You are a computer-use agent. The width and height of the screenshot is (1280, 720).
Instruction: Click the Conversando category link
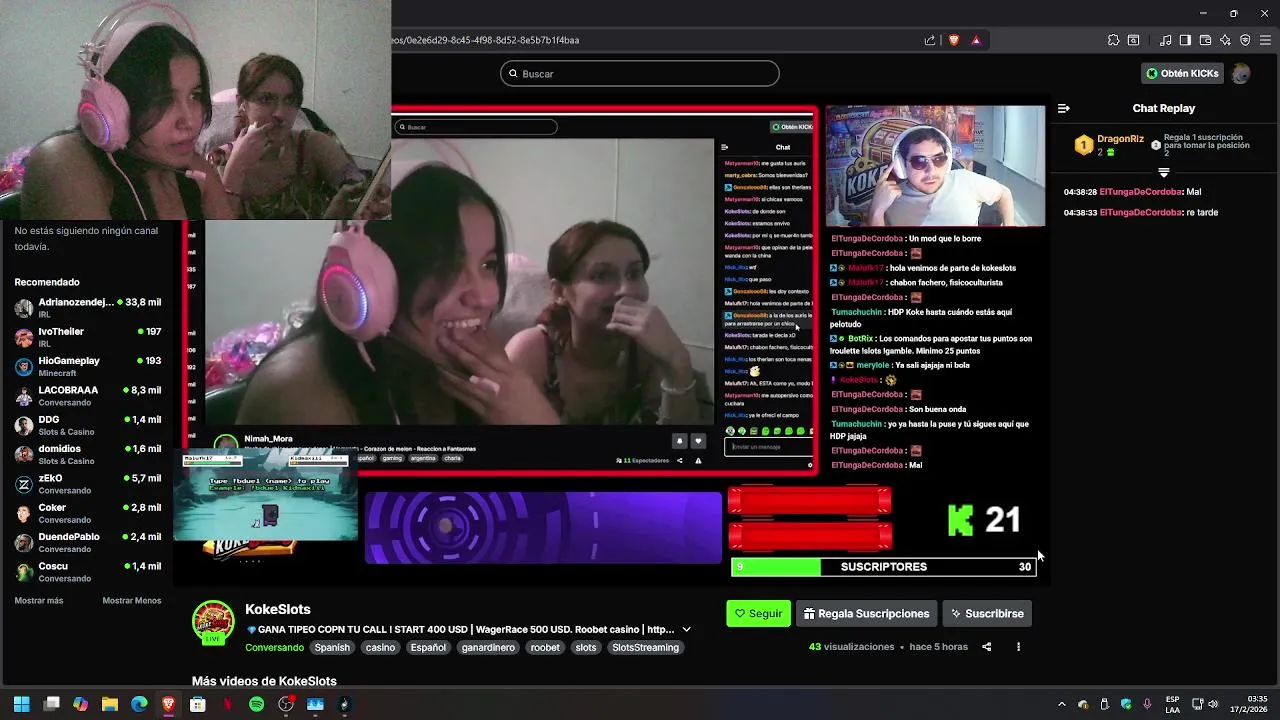point(274,647)
